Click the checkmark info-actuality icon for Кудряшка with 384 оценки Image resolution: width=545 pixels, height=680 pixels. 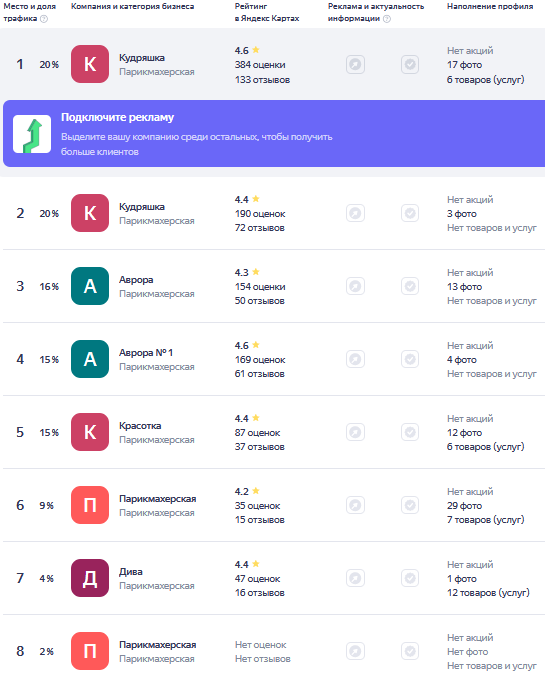(410, 65)
